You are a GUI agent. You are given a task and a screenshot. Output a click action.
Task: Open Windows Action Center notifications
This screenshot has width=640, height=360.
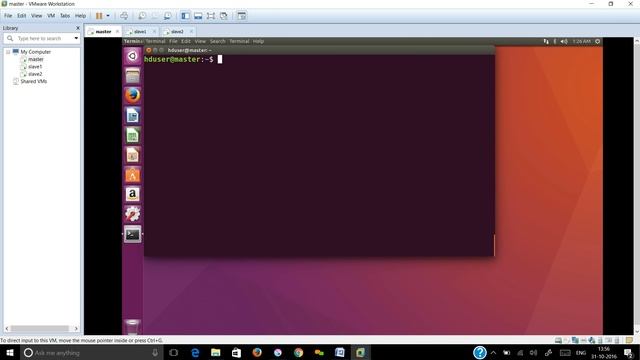coord(629,353)
